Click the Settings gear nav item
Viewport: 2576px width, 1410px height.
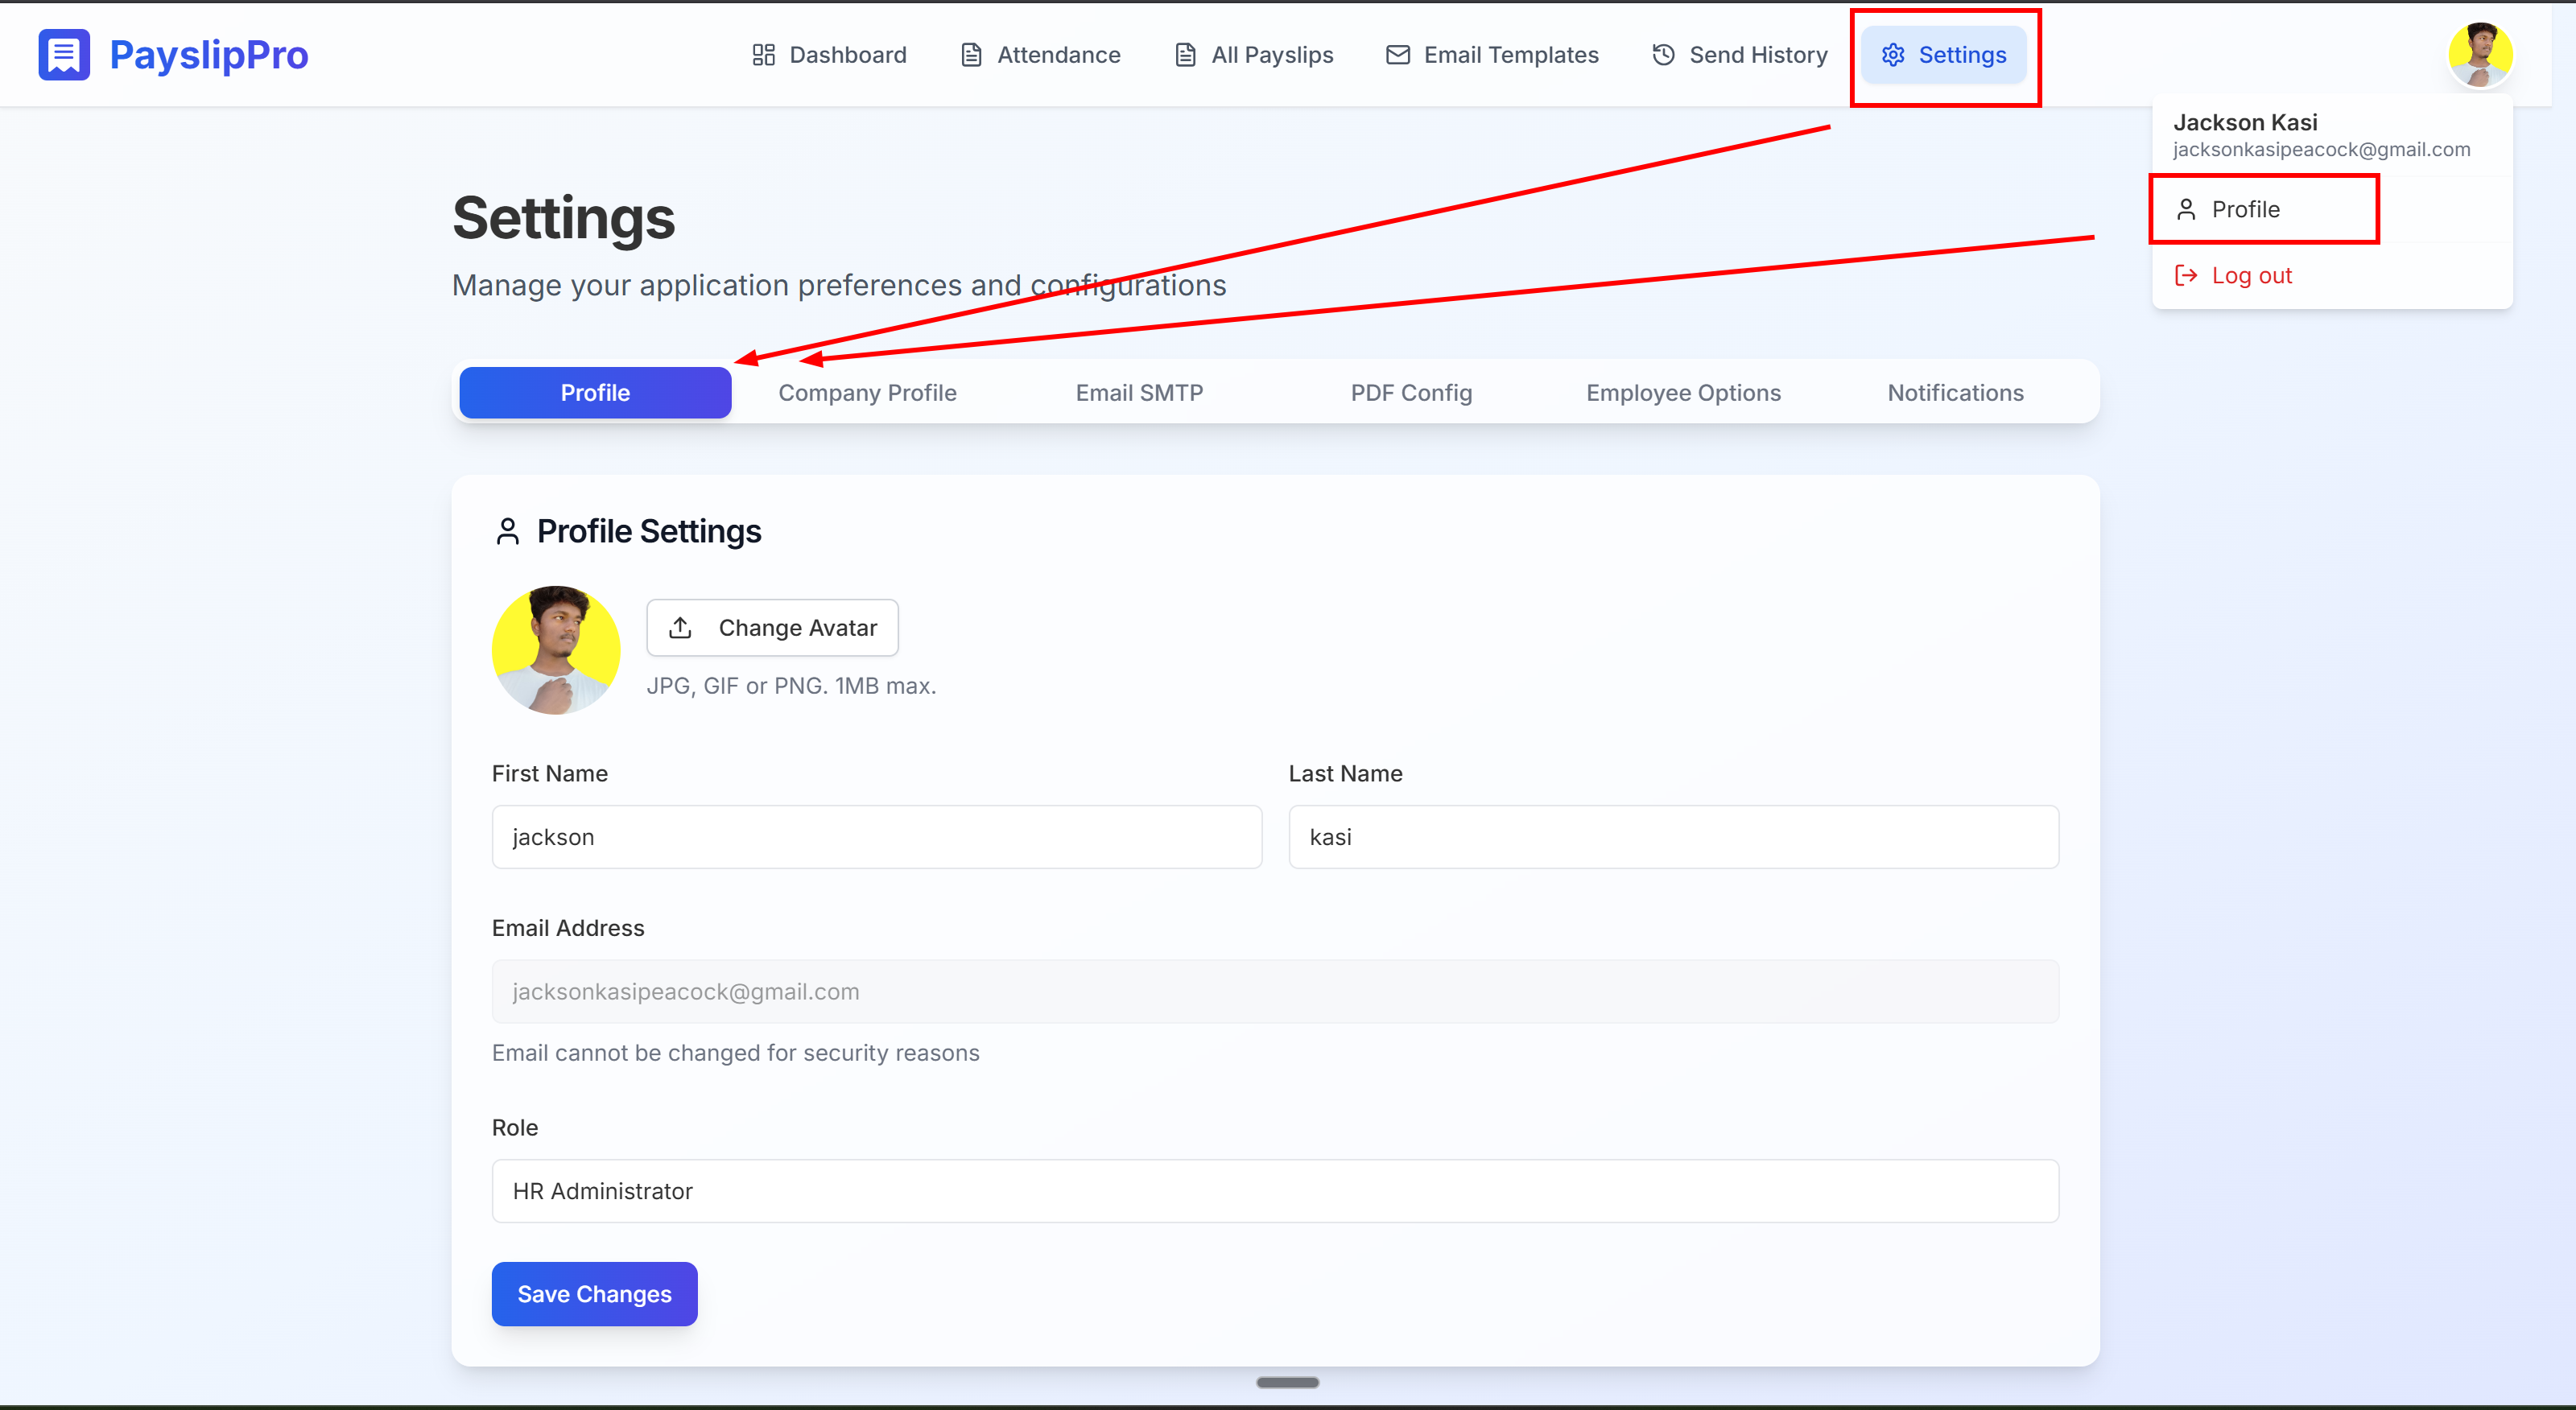pyautogui.click(x=1943, y=55)
